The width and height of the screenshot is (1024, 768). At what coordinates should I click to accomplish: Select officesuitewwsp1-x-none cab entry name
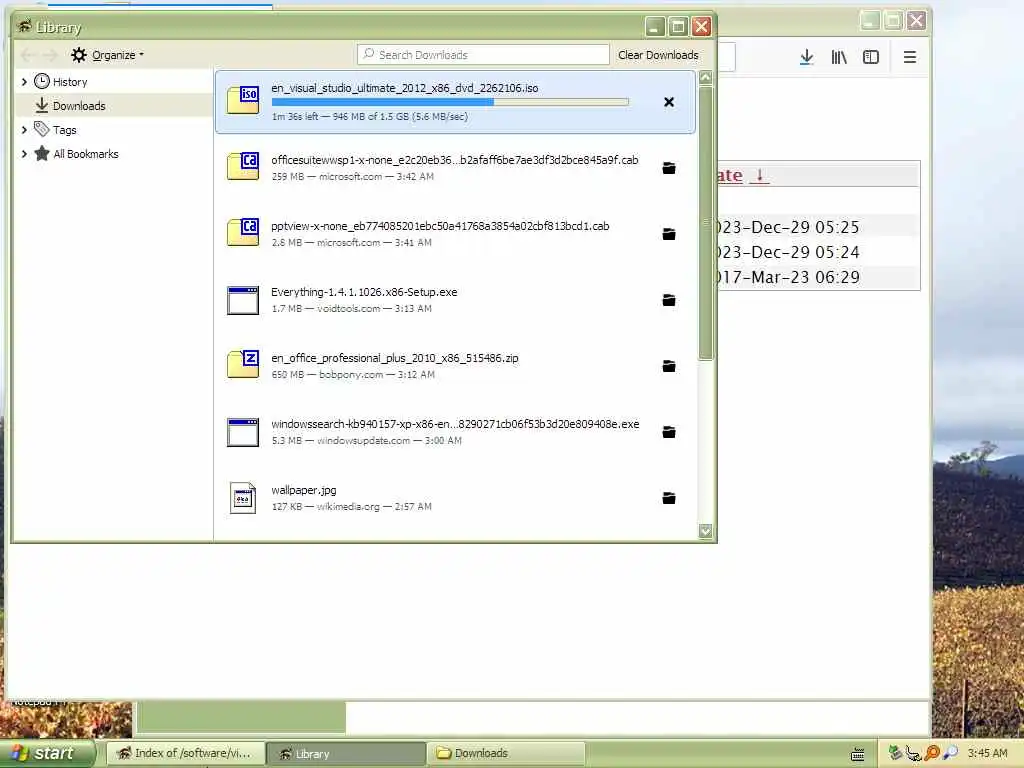[455, 160]
